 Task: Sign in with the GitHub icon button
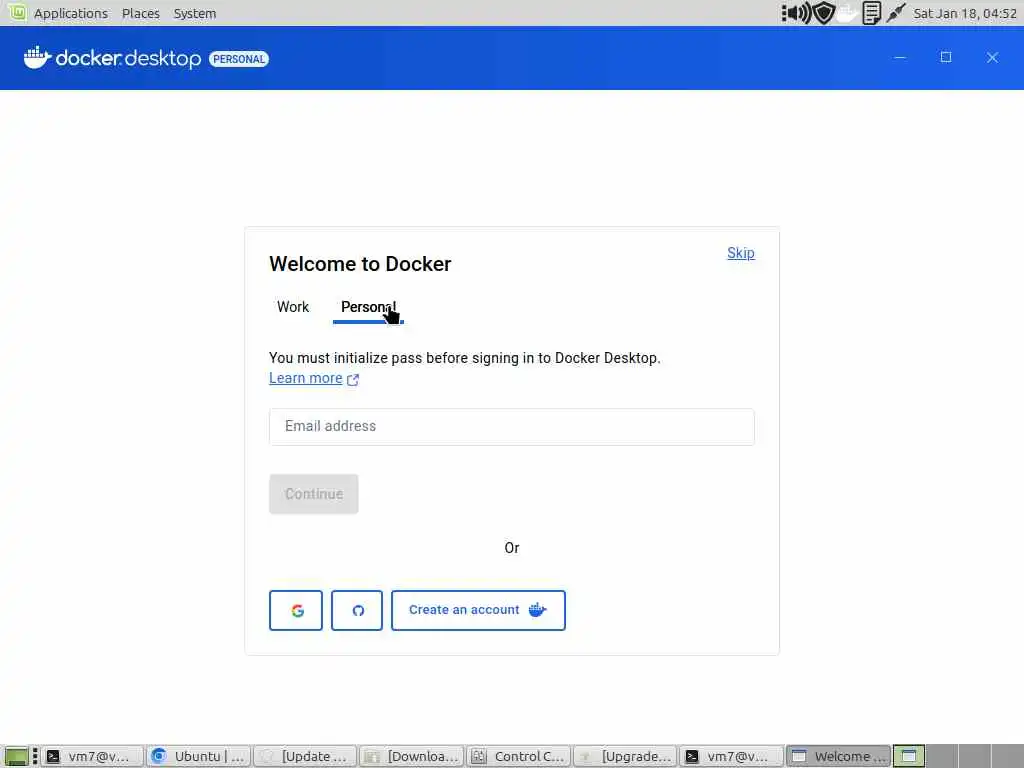point(357,611)
